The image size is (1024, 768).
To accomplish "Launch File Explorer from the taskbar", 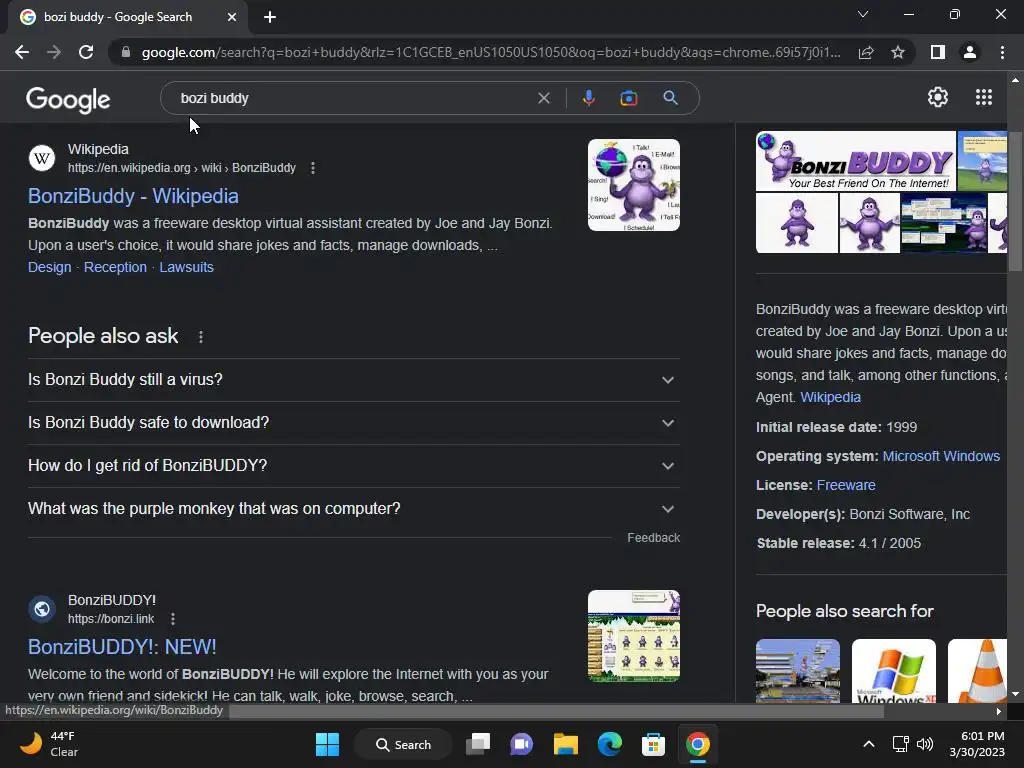I will [566, 744].
